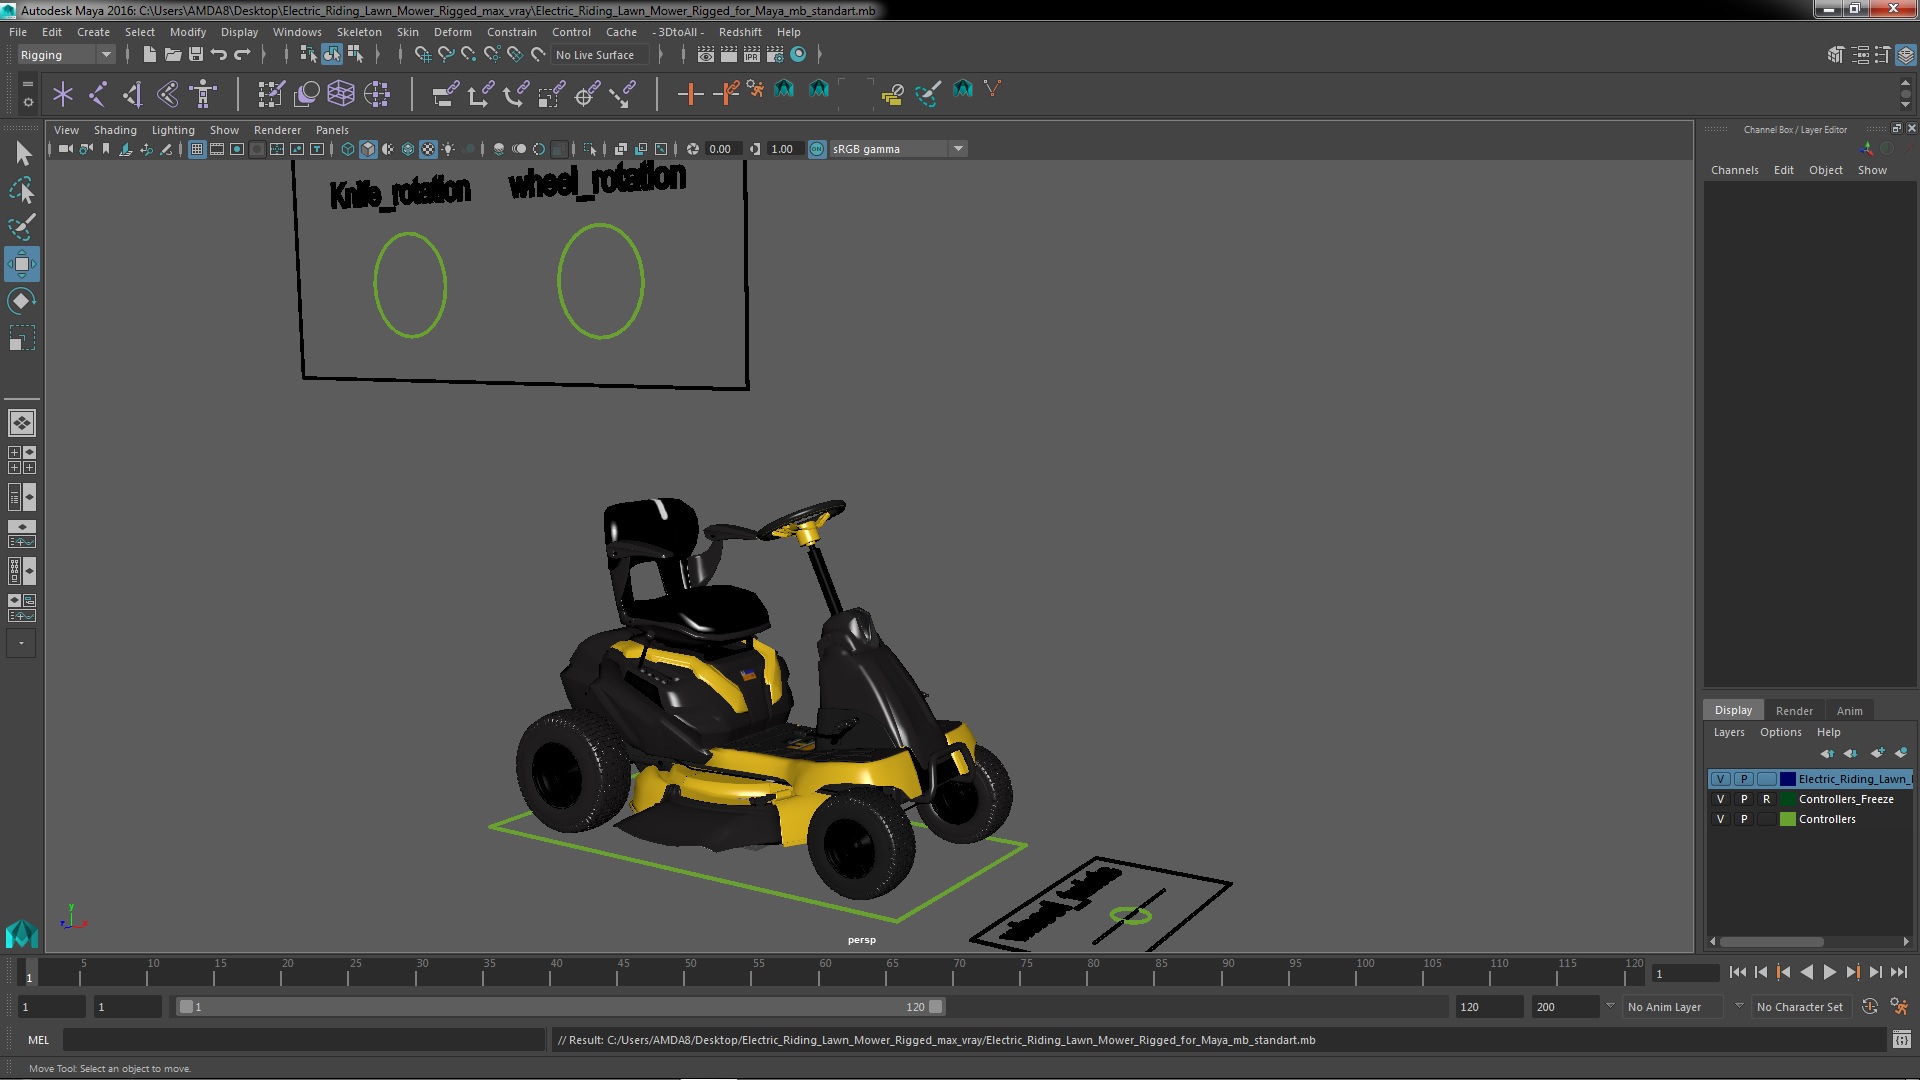Screen dimensions: 1920x1080
Task: Switch to the Render layer tab
Action: coord(1794,711)
